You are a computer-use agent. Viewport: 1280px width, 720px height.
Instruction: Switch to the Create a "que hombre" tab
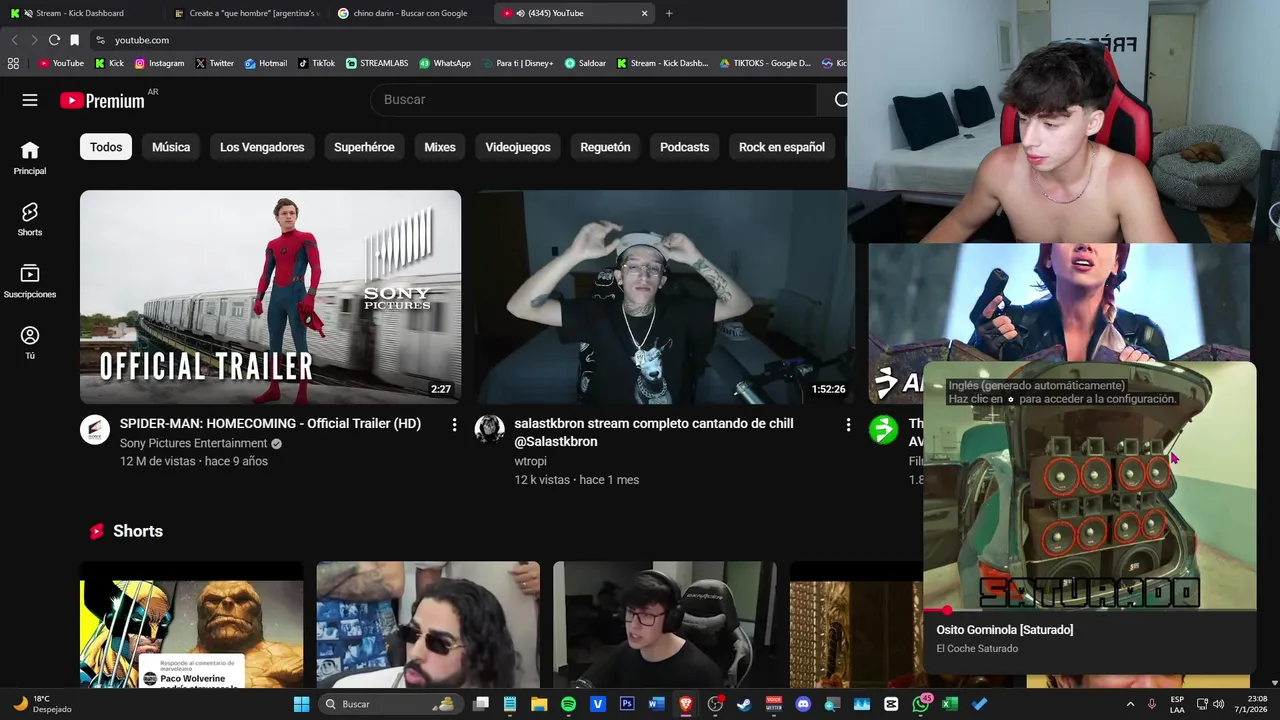tap(246, 13)
